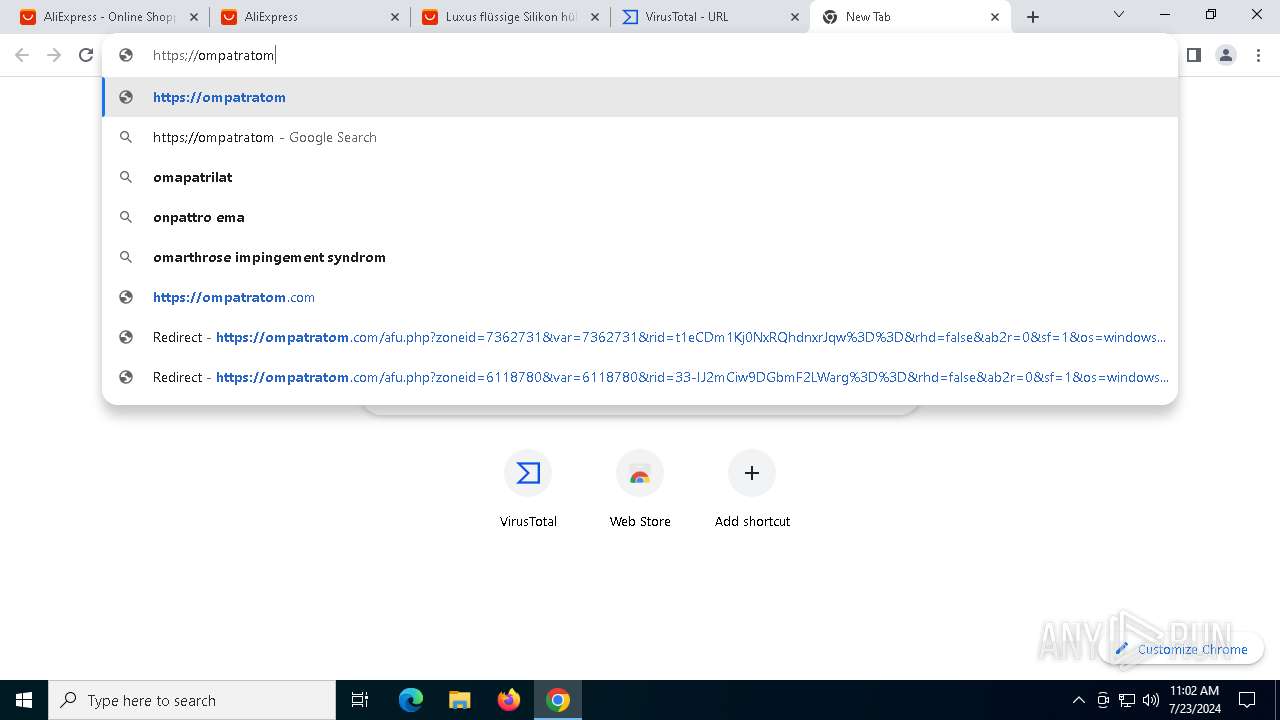Open Redirect suggestion with zoneid=7362731
The width and height of the screenshot is (1280, 720).
[640, 337]
